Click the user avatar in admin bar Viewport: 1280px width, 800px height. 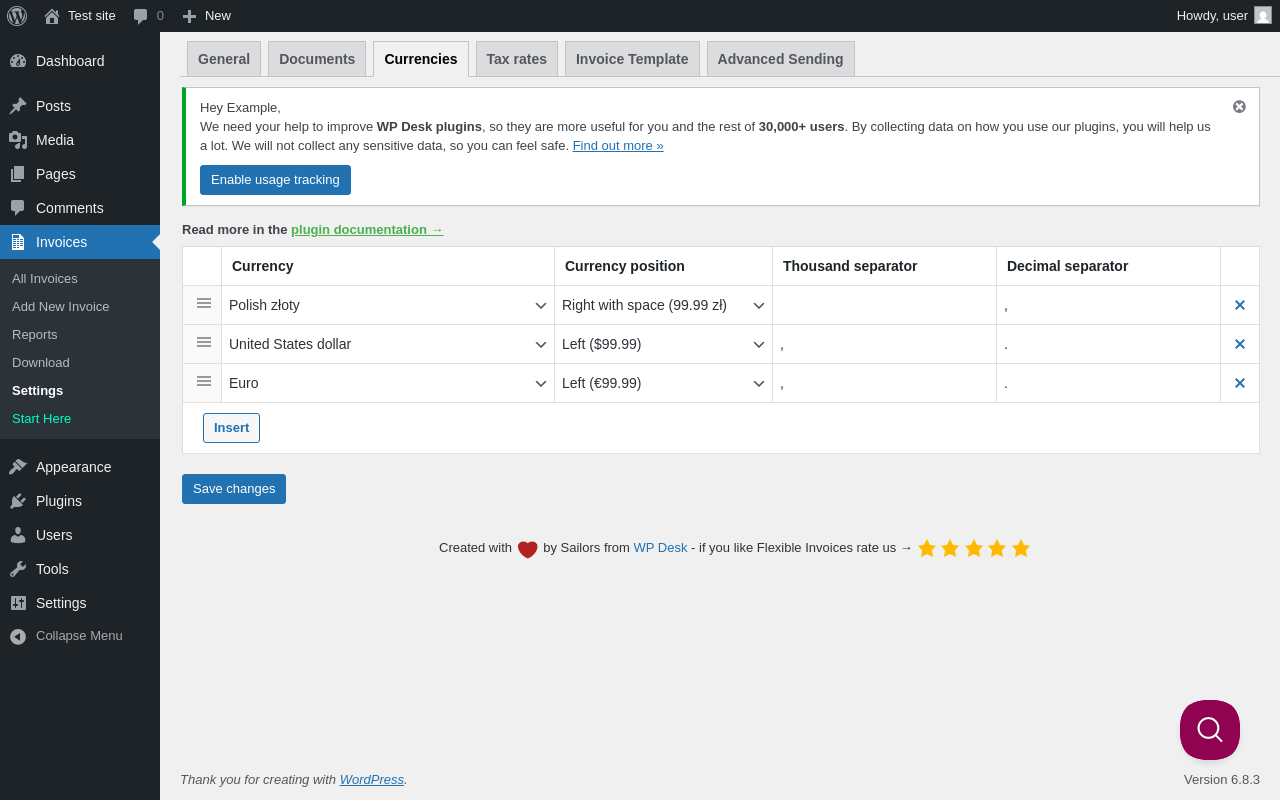1263,16
